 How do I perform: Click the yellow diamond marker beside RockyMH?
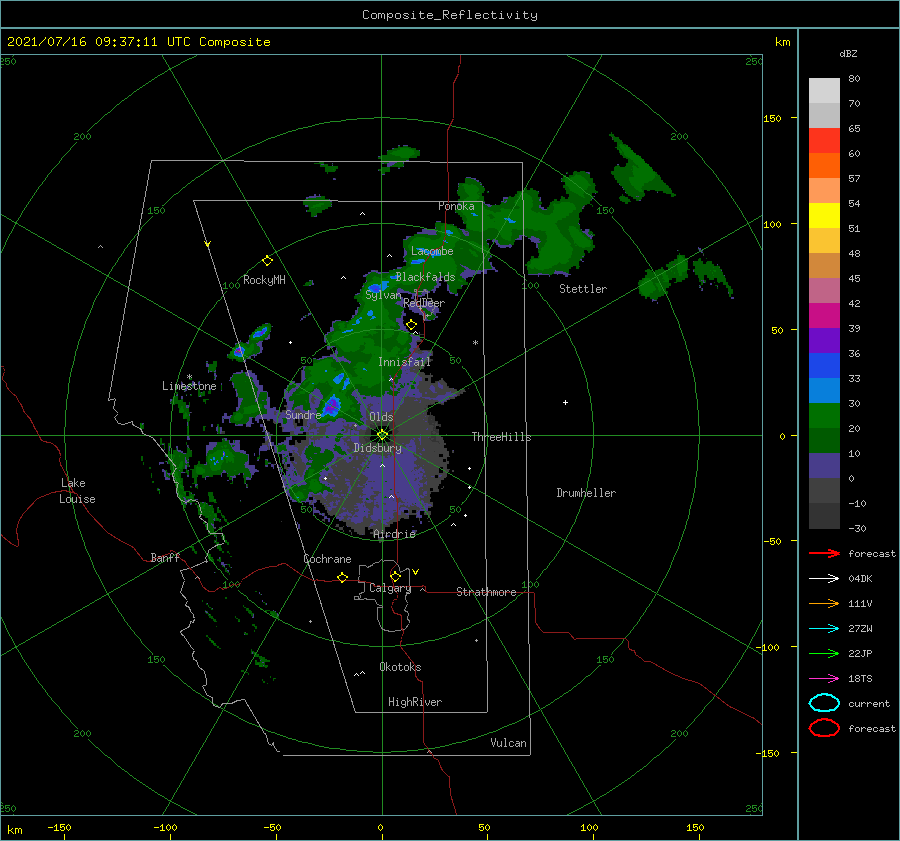coord(267,261)
